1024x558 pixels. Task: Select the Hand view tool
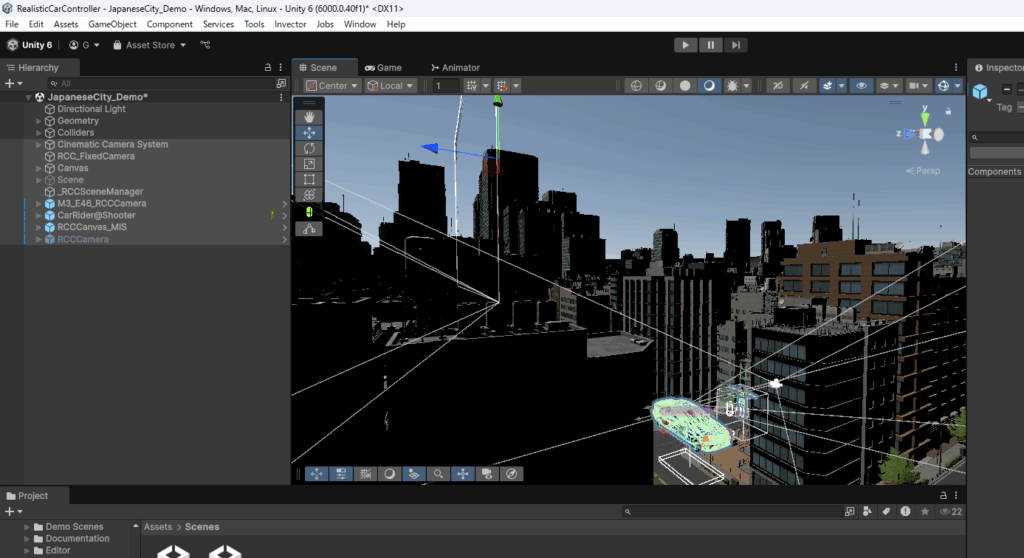tap(309, 117)
